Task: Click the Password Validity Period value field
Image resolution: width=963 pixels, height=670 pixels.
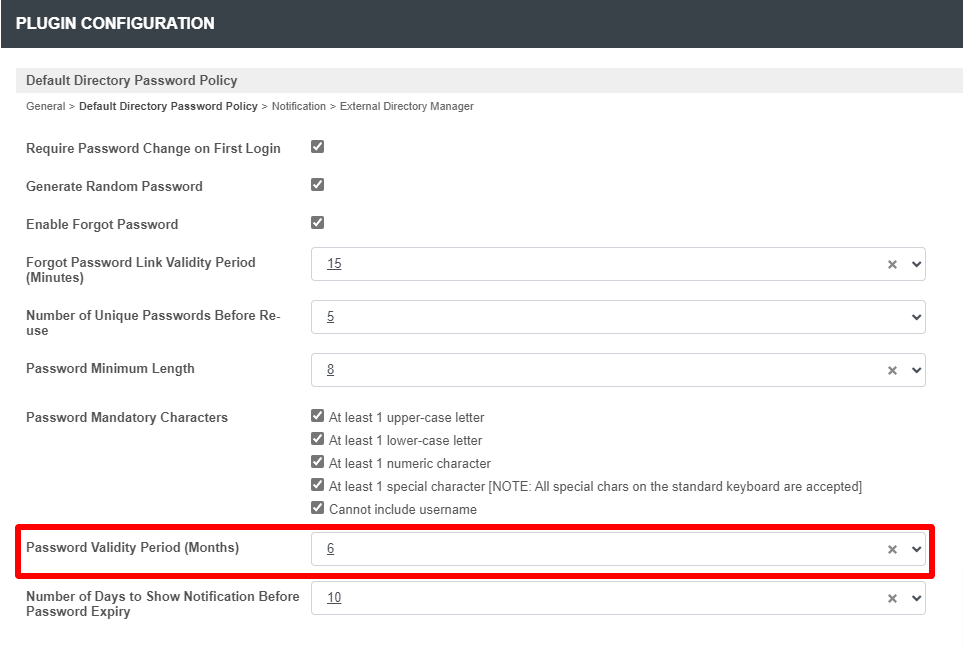Action: point(618,549)
